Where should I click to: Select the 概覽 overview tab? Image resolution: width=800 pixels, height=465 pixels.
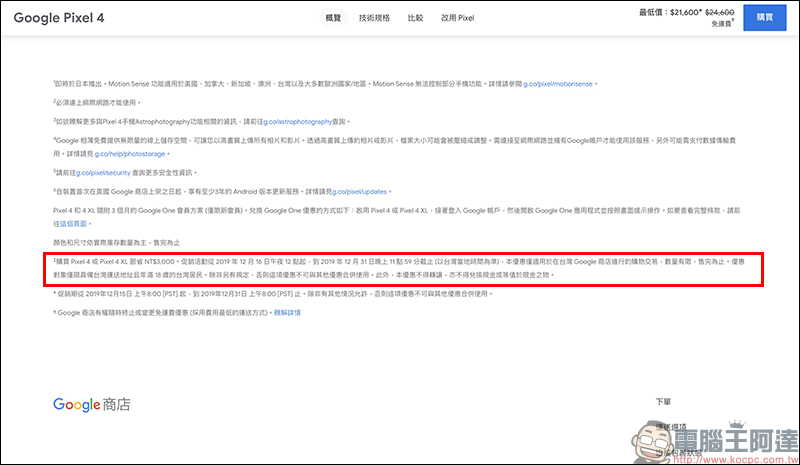pyautogui.click(x=333, y=18)
